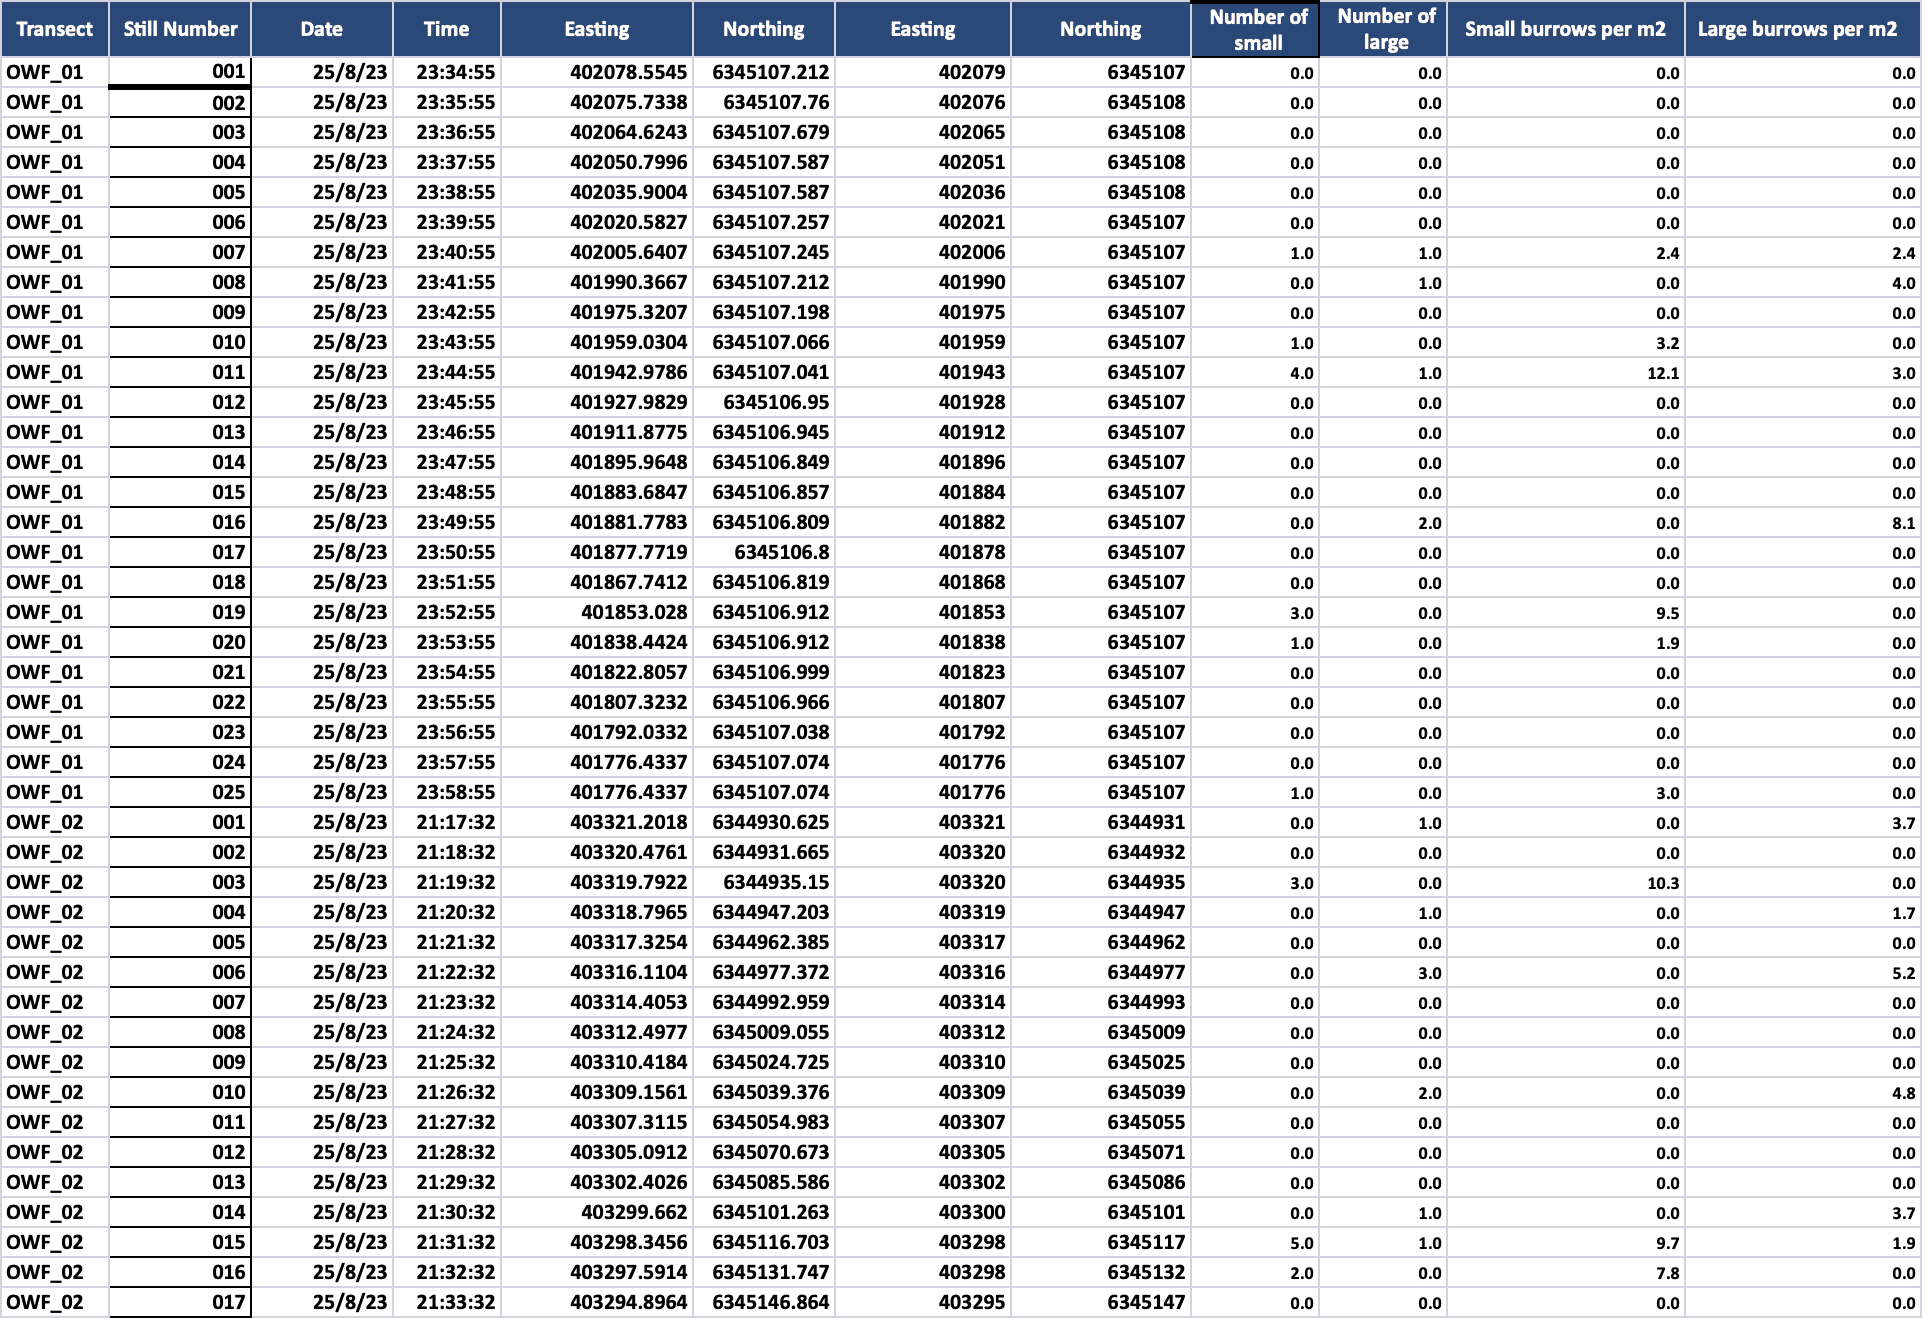Click time cell 23:54:55

446,672
